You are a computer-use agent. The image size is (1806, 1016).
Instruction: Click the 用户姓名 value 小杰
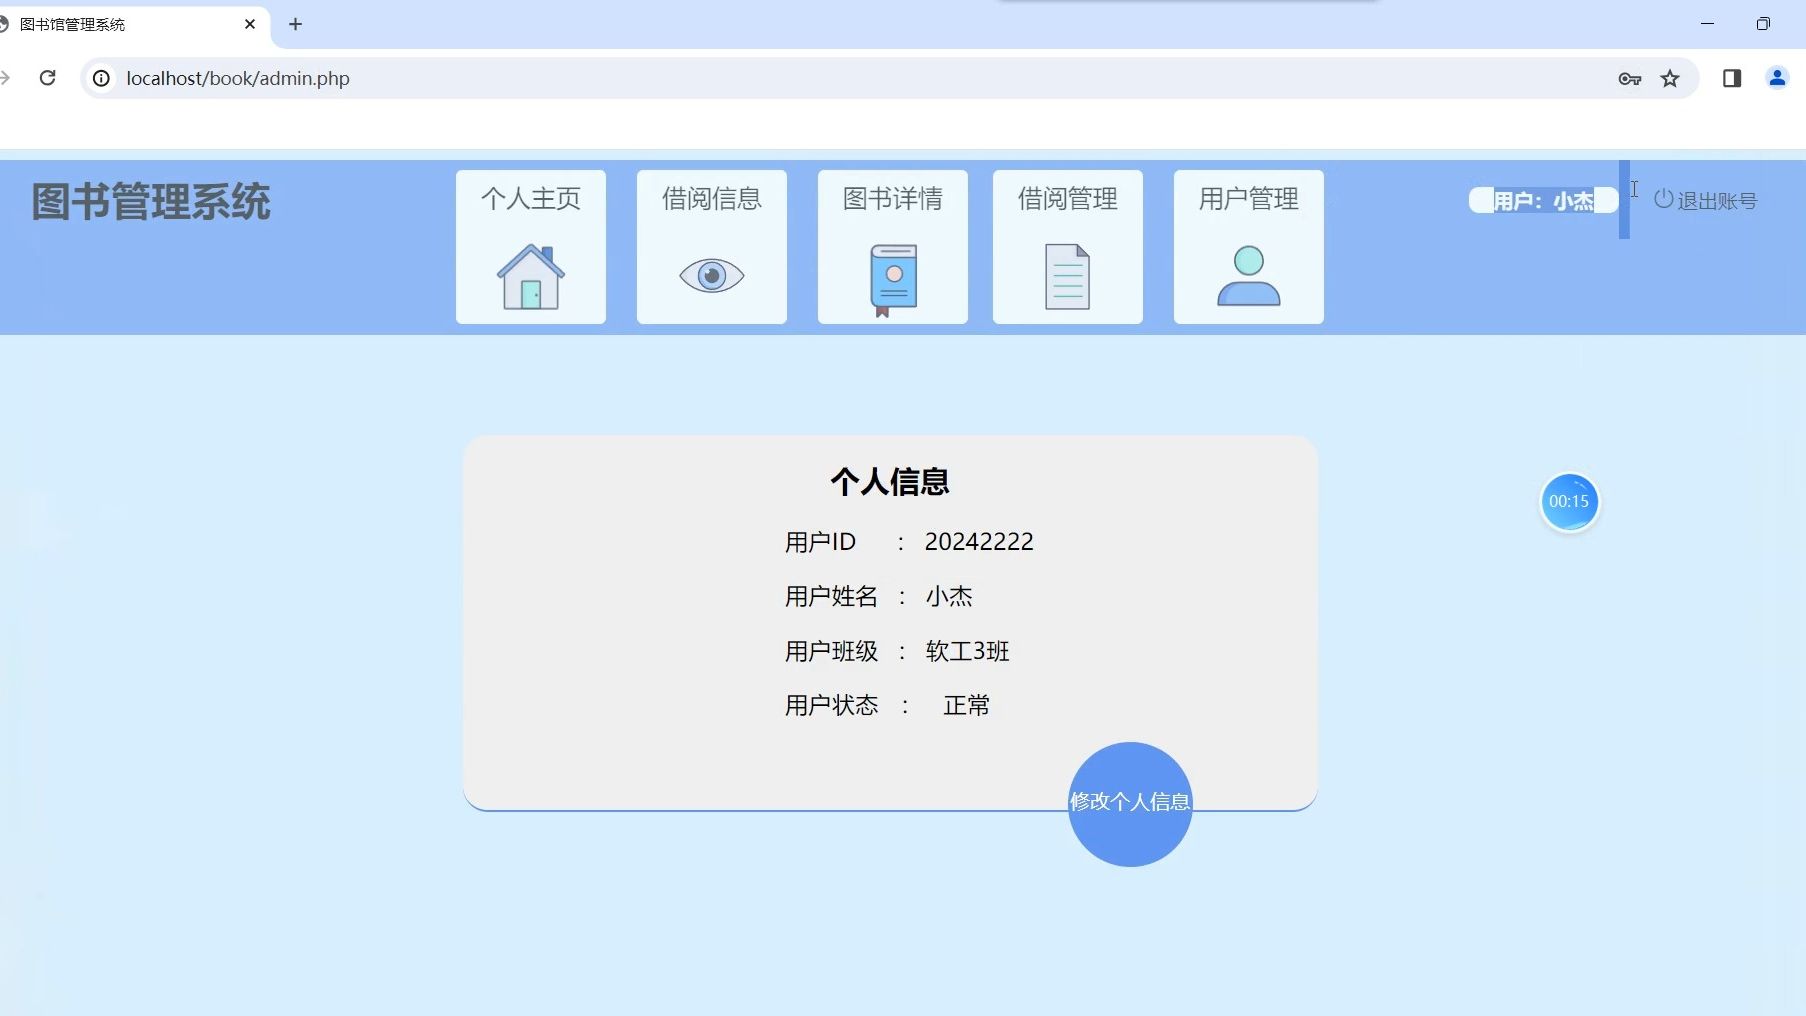(949, 597)
